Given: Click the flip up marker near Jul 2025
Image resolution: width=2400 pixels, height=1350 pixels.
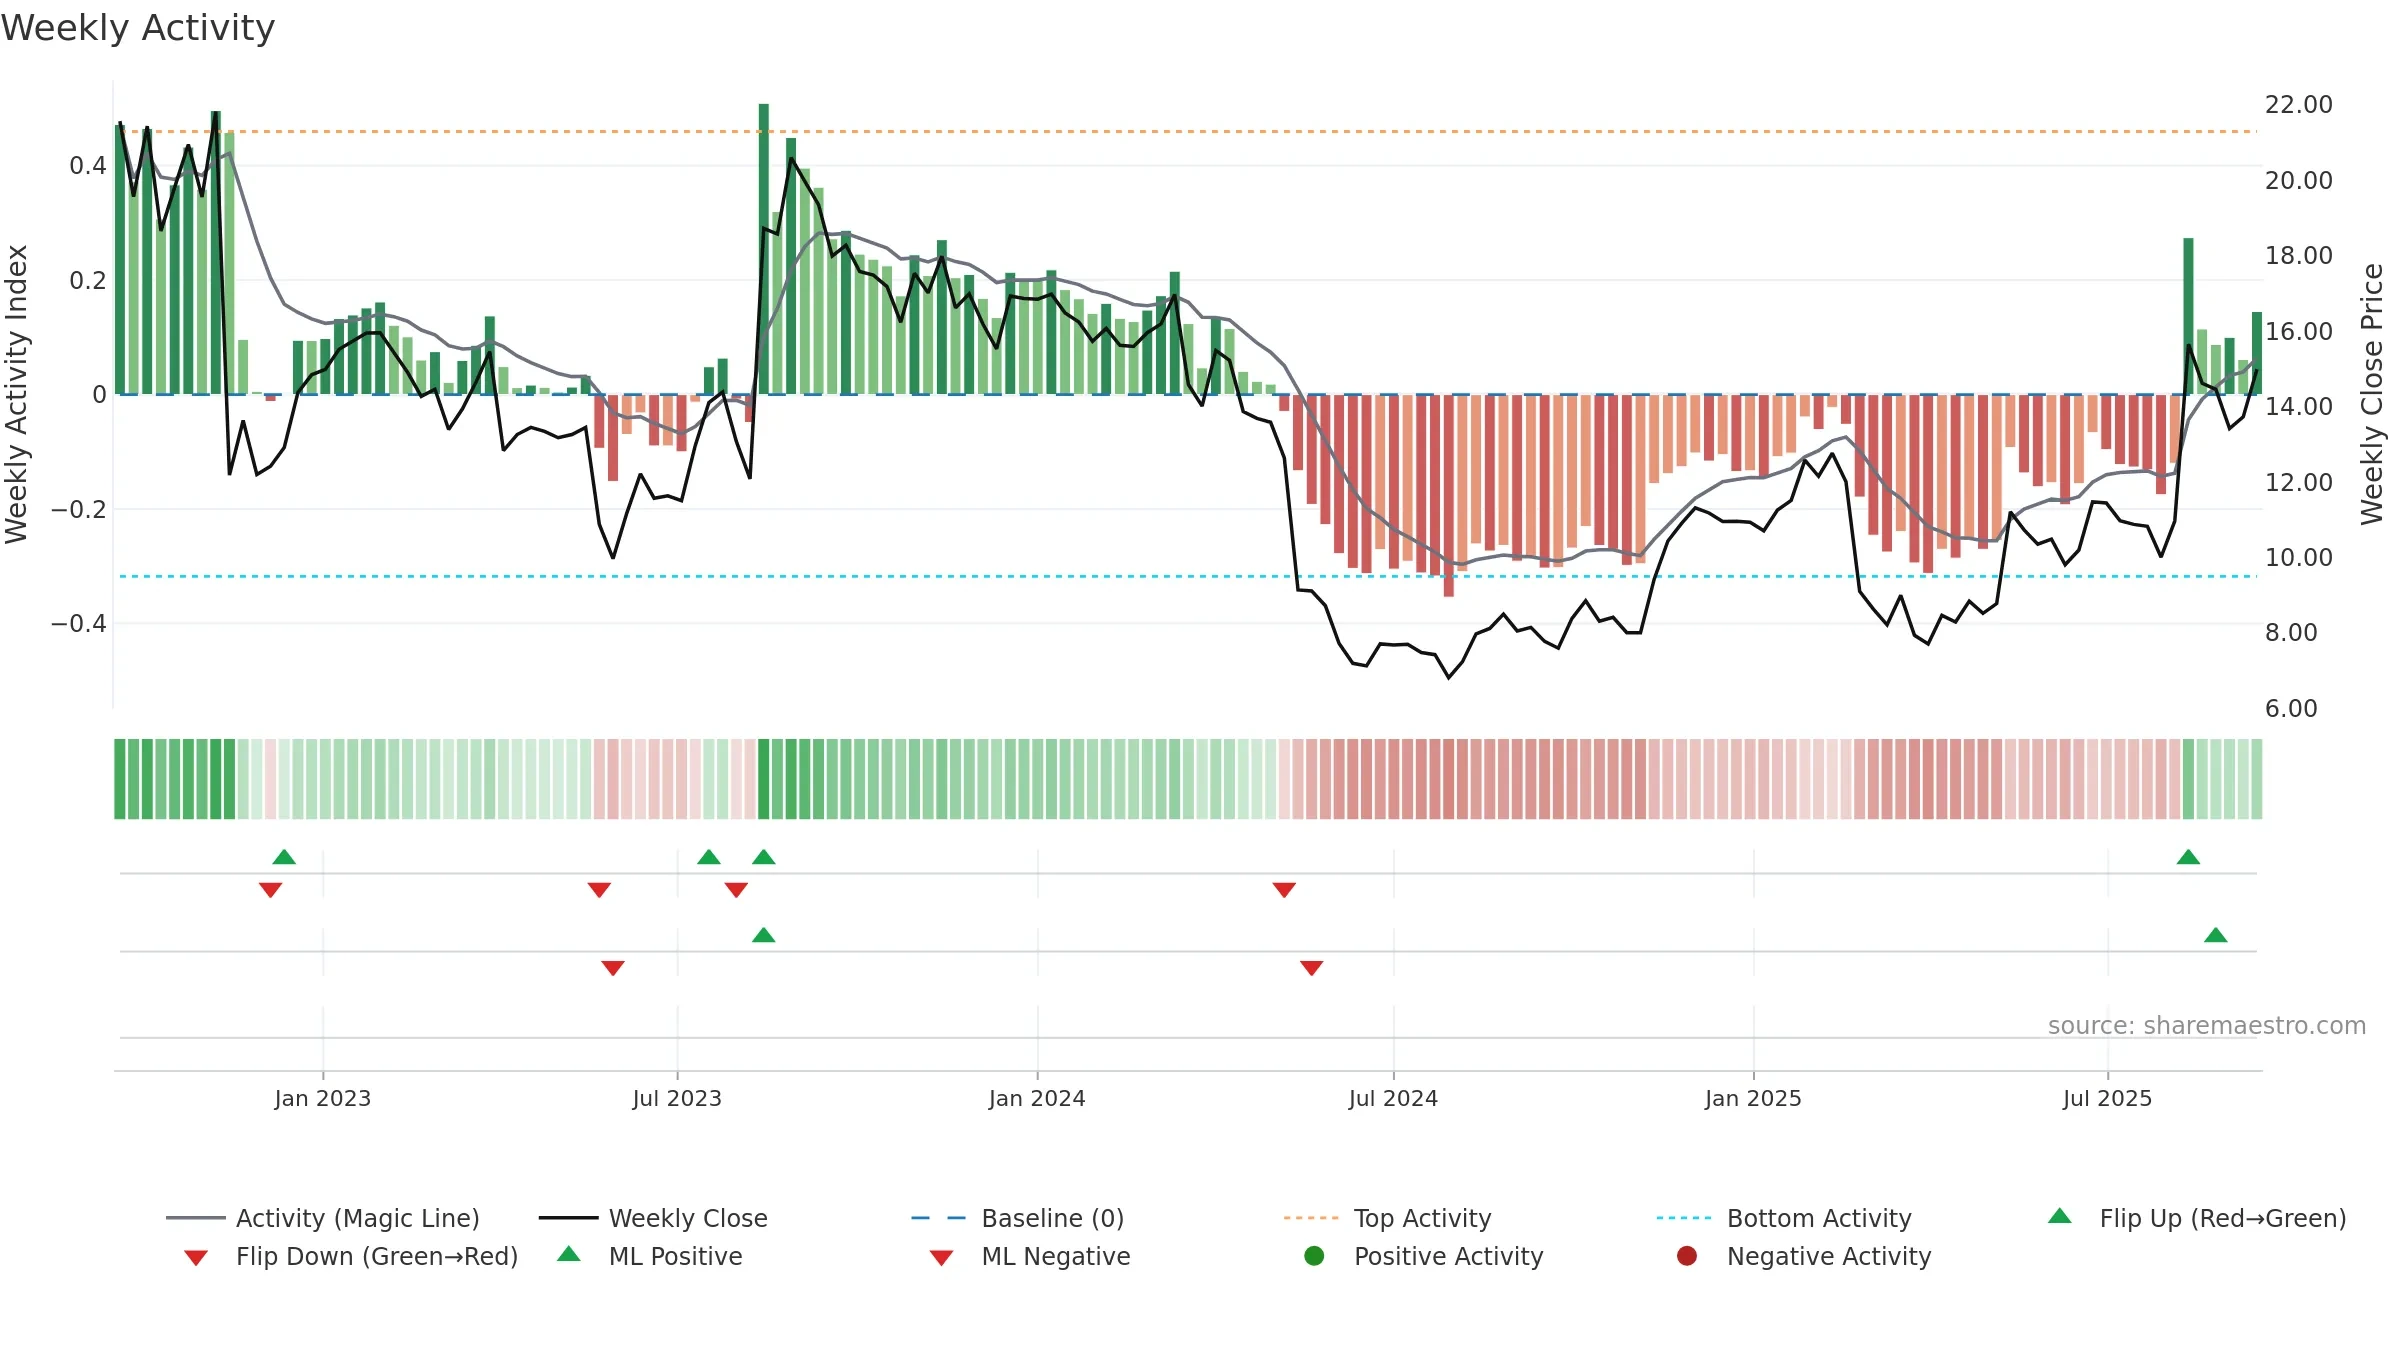Looking at the screenshot, I should 2188,857.
